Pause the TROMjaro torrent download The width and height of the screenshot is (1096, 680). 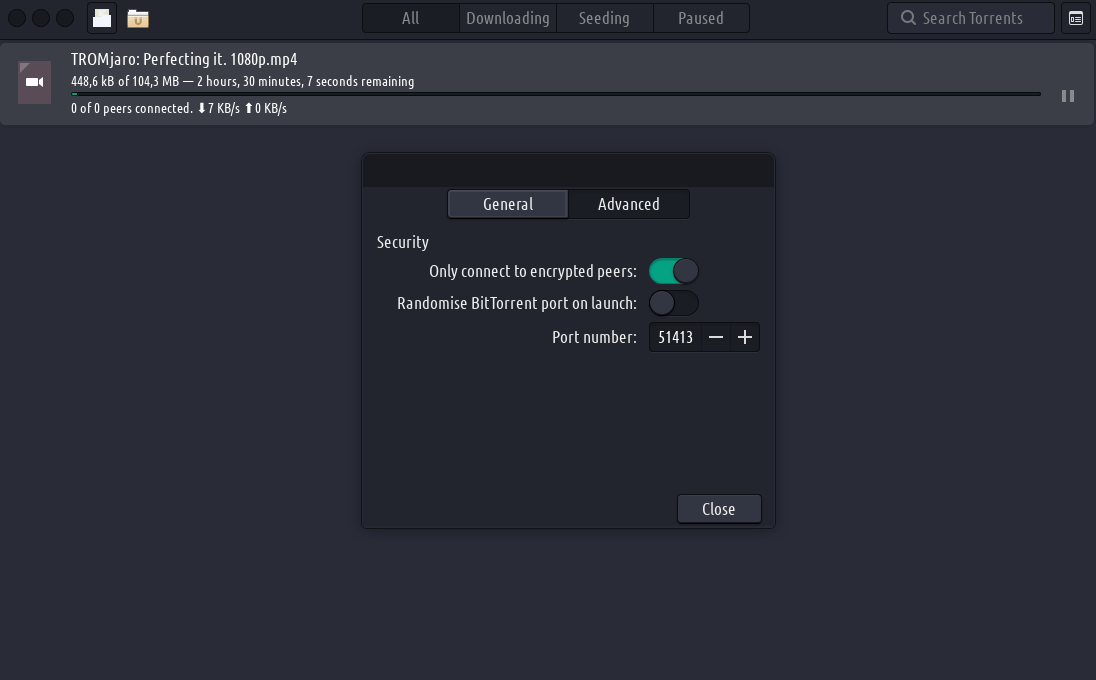(1067, 96)
